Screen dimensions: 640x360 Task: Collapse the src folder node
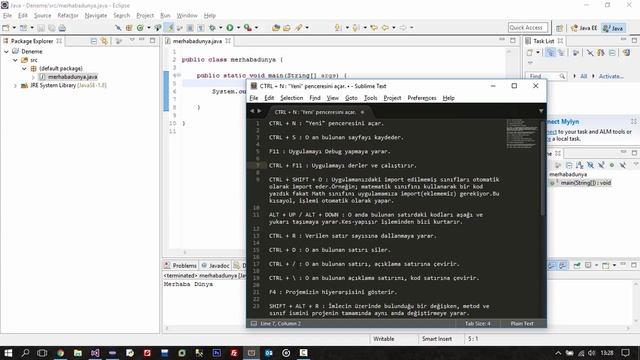15,60
